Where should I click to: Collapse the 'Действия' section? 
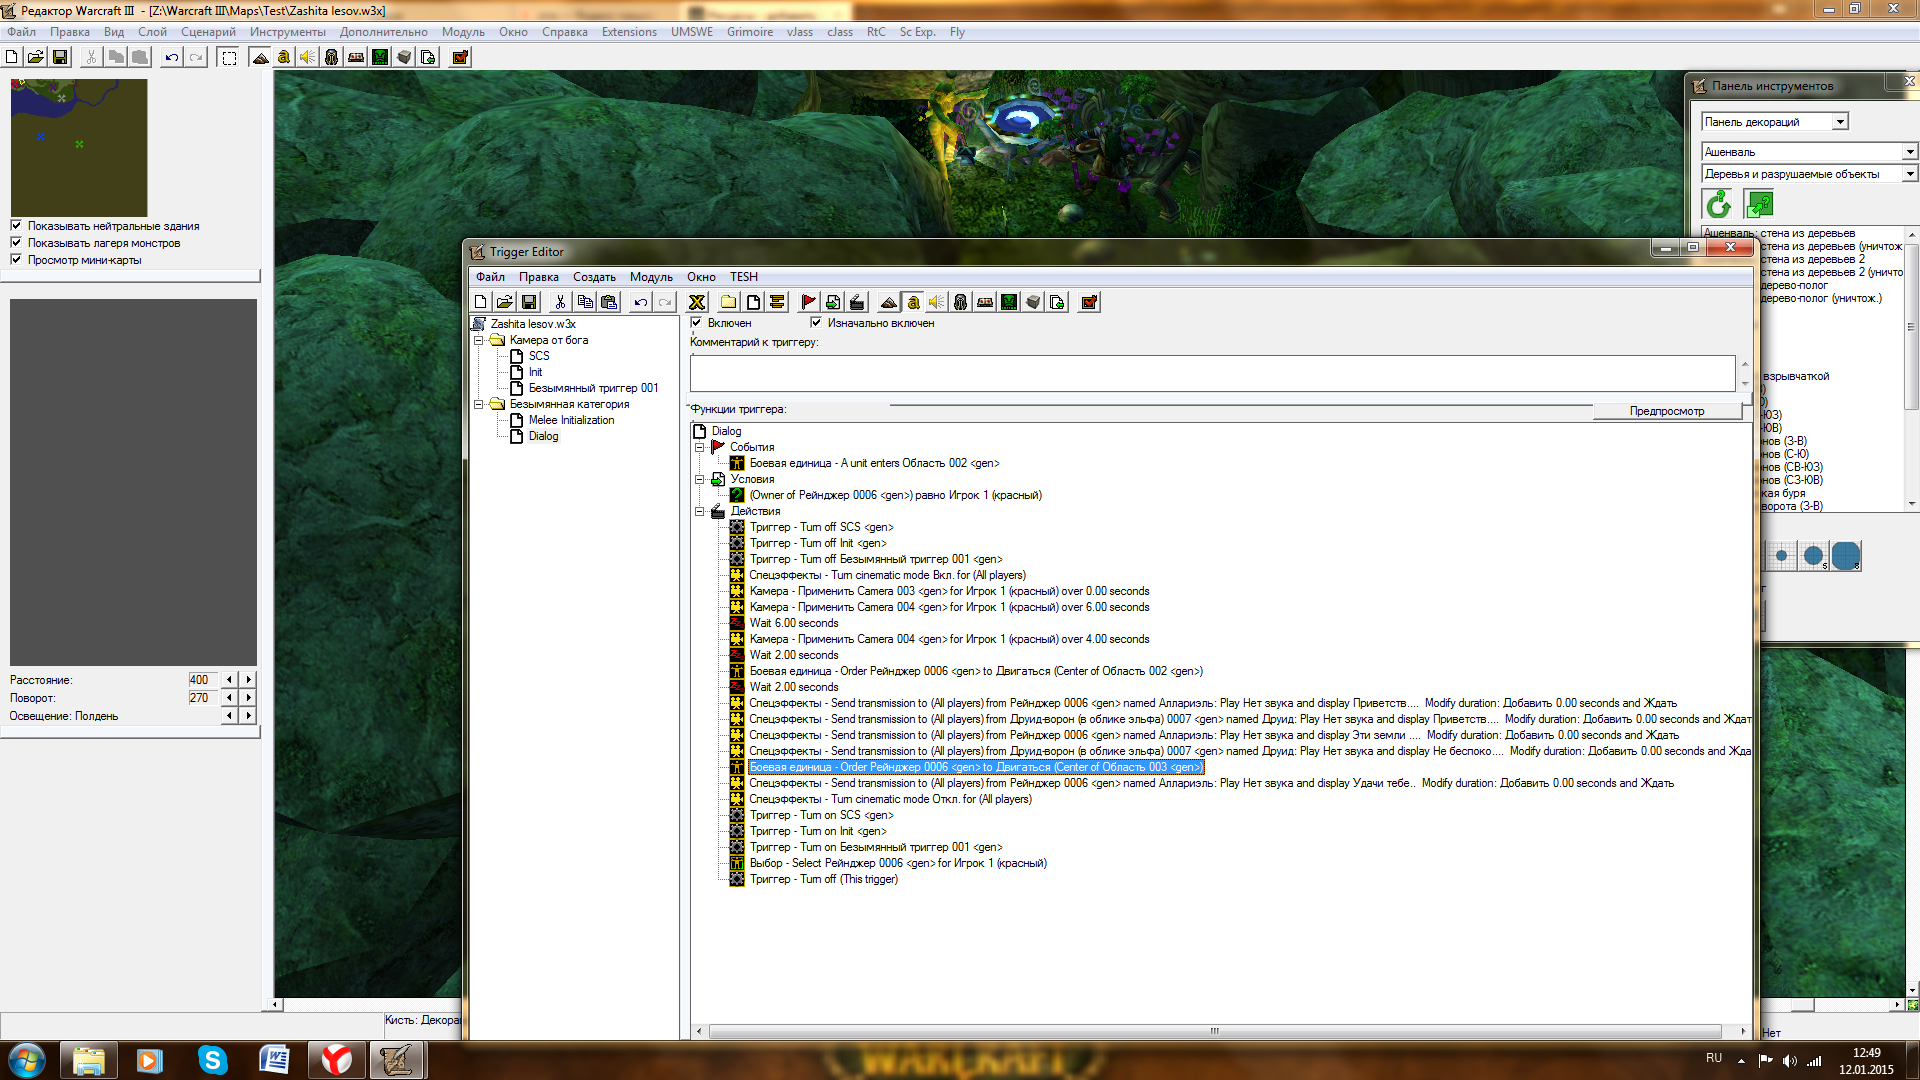[700, 511]
